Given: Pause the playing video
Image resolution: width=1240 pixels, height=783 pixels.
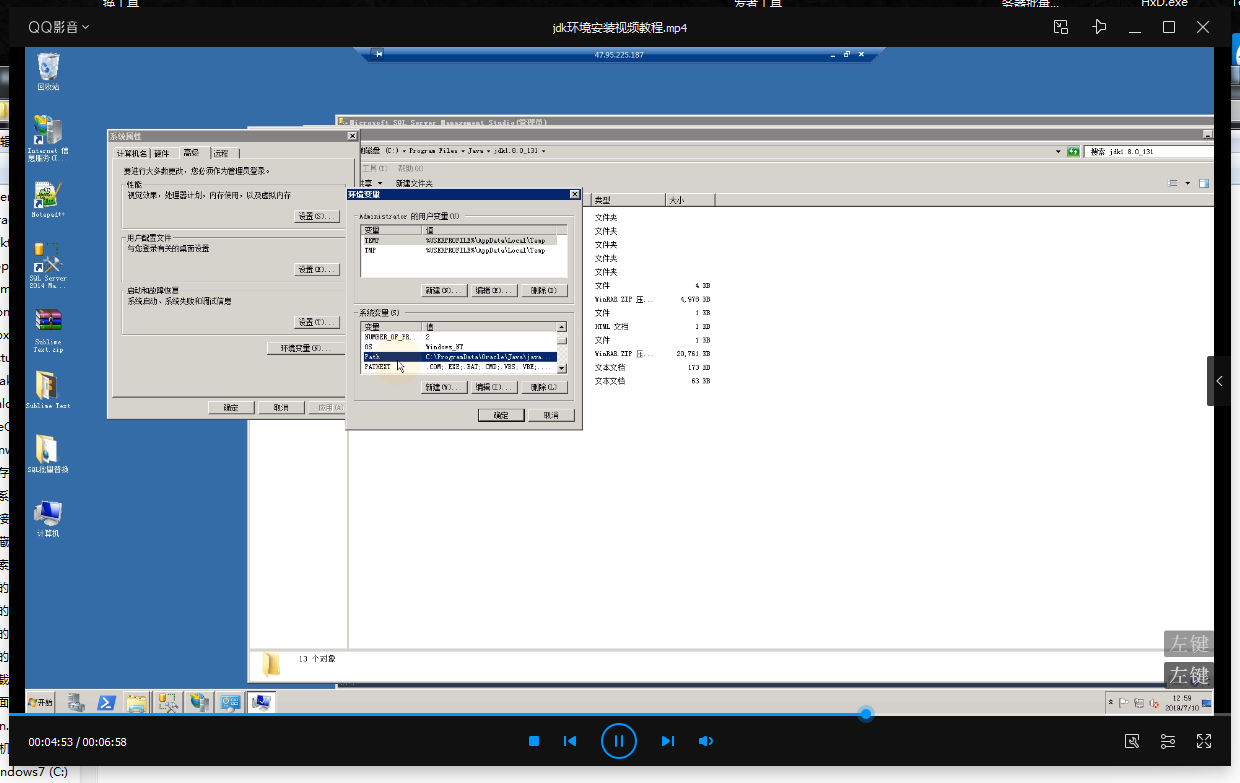Looking at the screenshot, I should (x=618, y=741).
